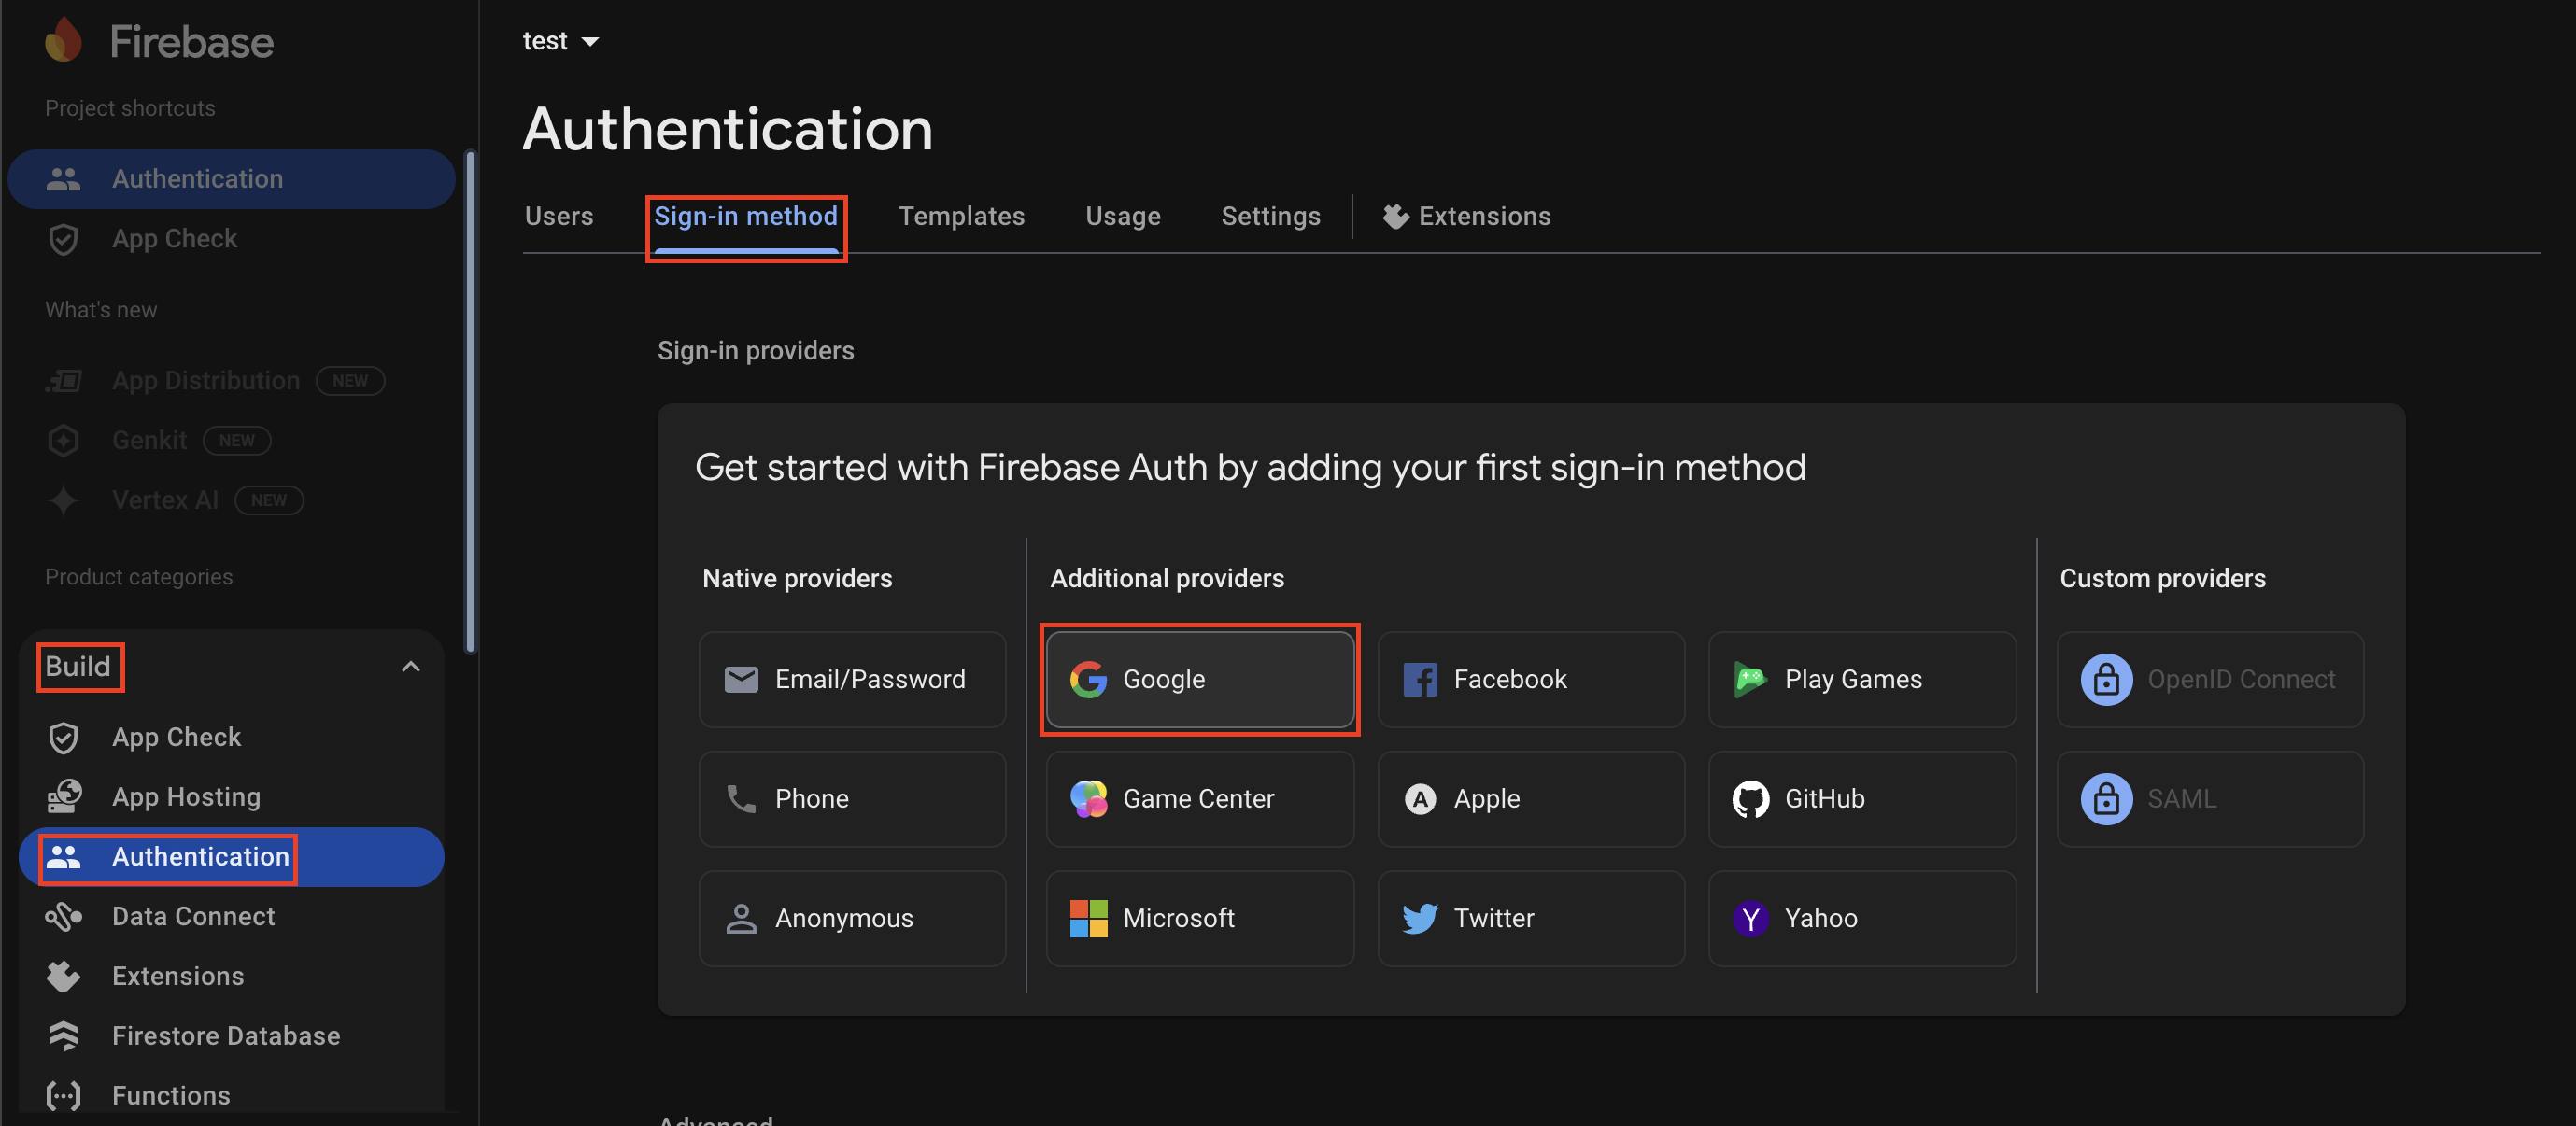Click the Yahoo Y icon
The width and height of the screenshot is (2576, 1126).
(x=1750, y=919)
